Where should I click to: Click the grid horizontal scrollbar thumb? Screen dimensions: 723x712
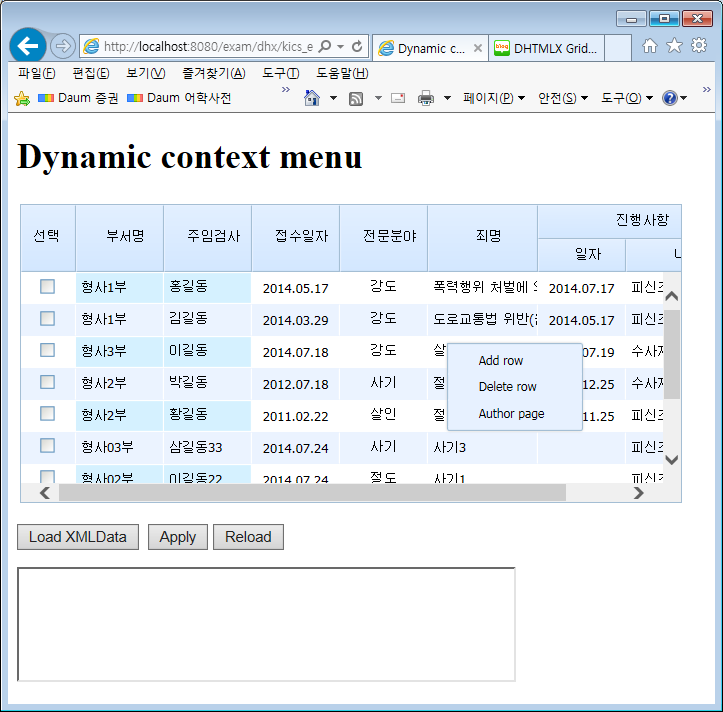coord(312,492)
